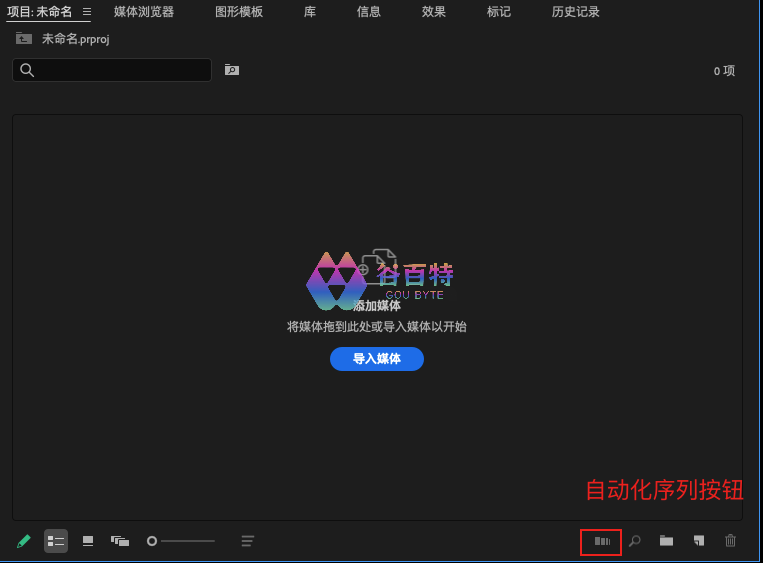Click the Automate to Sequence button

coord(601,541)
